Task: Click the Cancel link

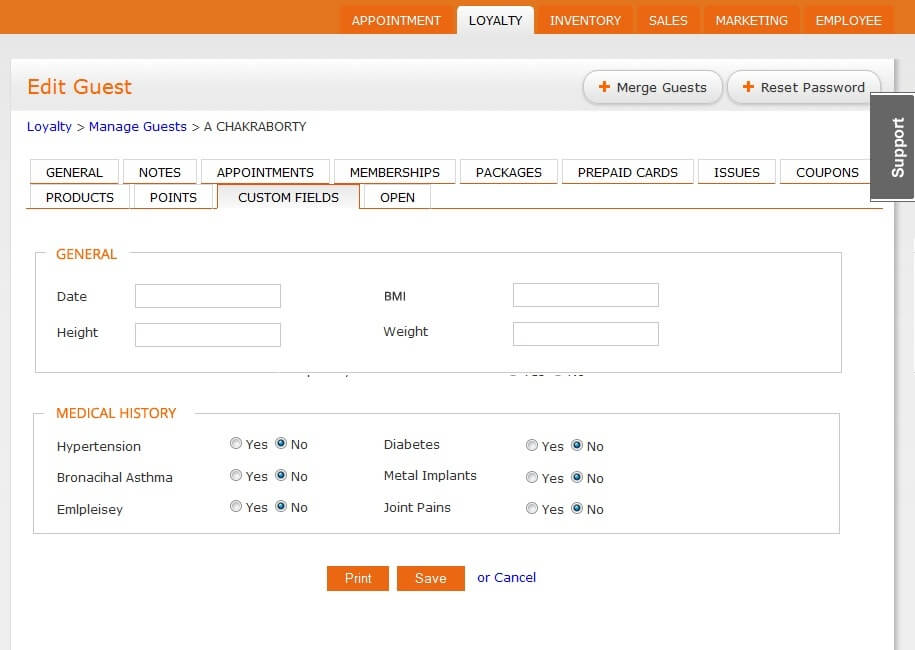Action: click(514, 578)
